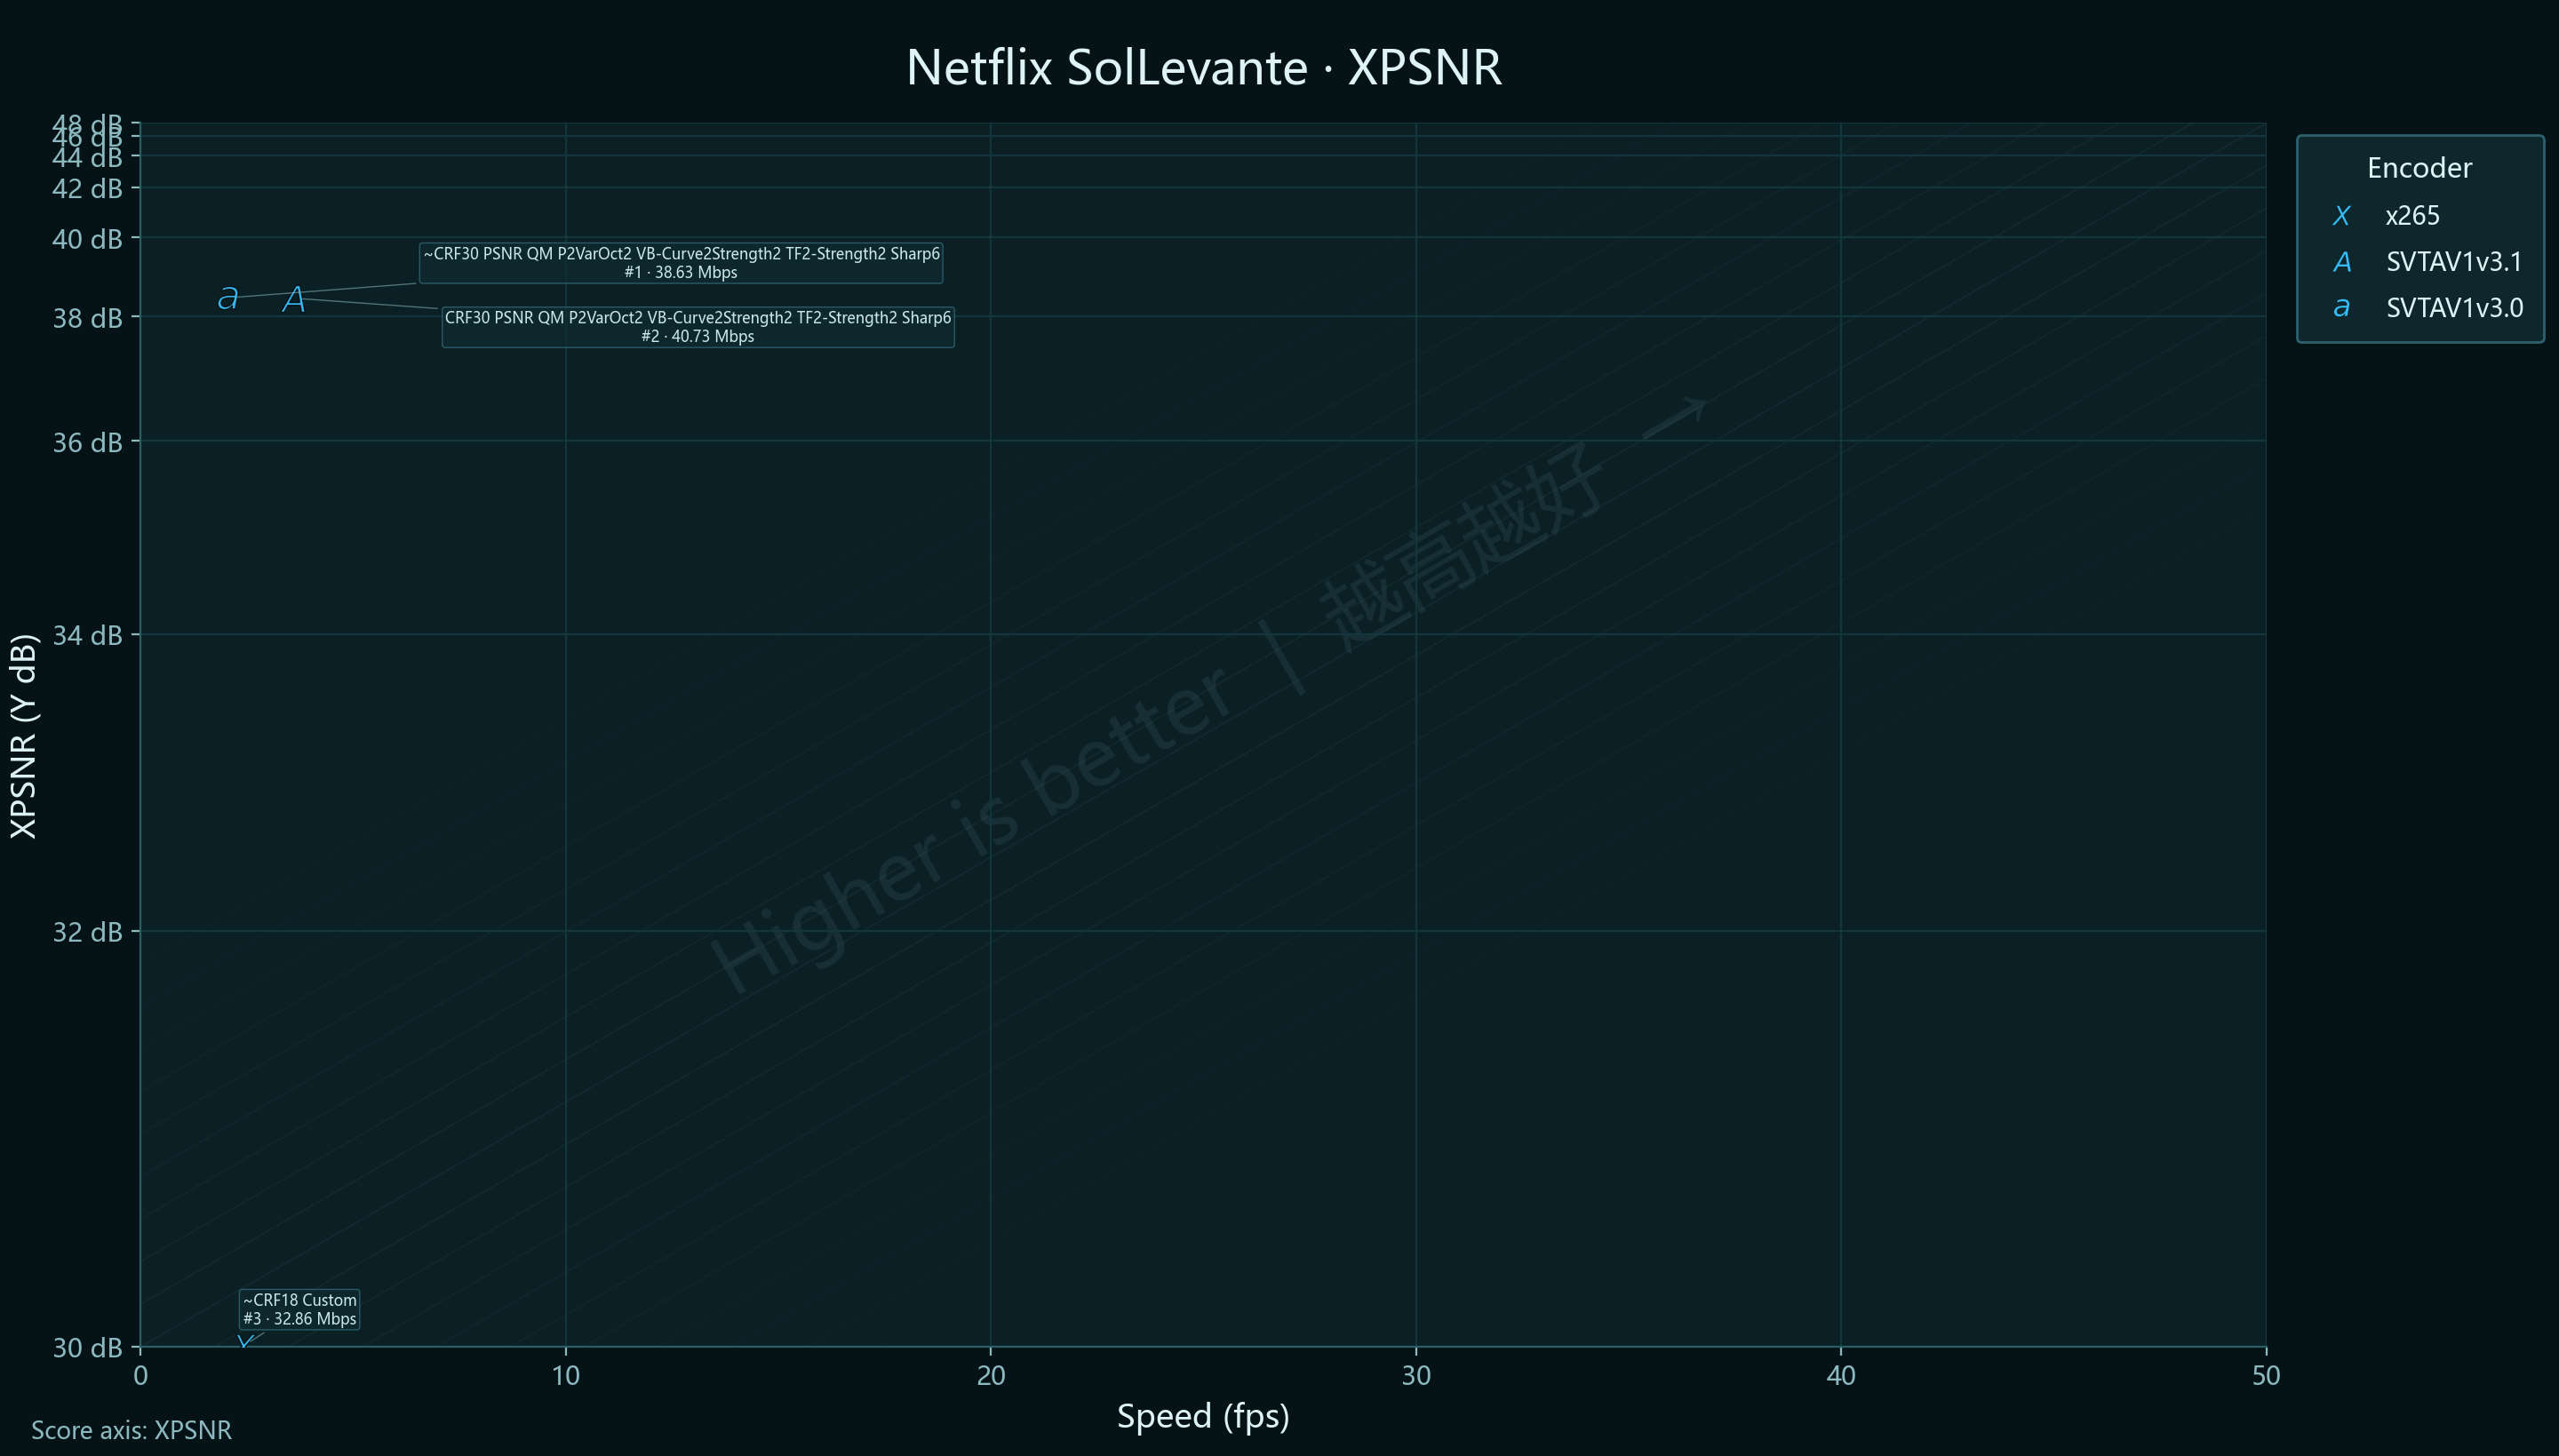Click the SVTAV1v3.0 legend marker icon
Viewport: 2559px width, 1456px height.
point(2341,308)
